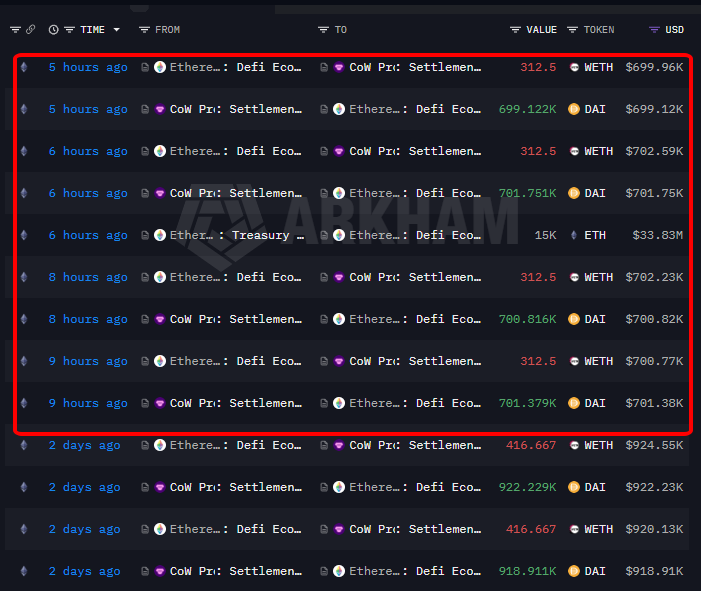Click the ETH token label on 15K row

(595, 235)
